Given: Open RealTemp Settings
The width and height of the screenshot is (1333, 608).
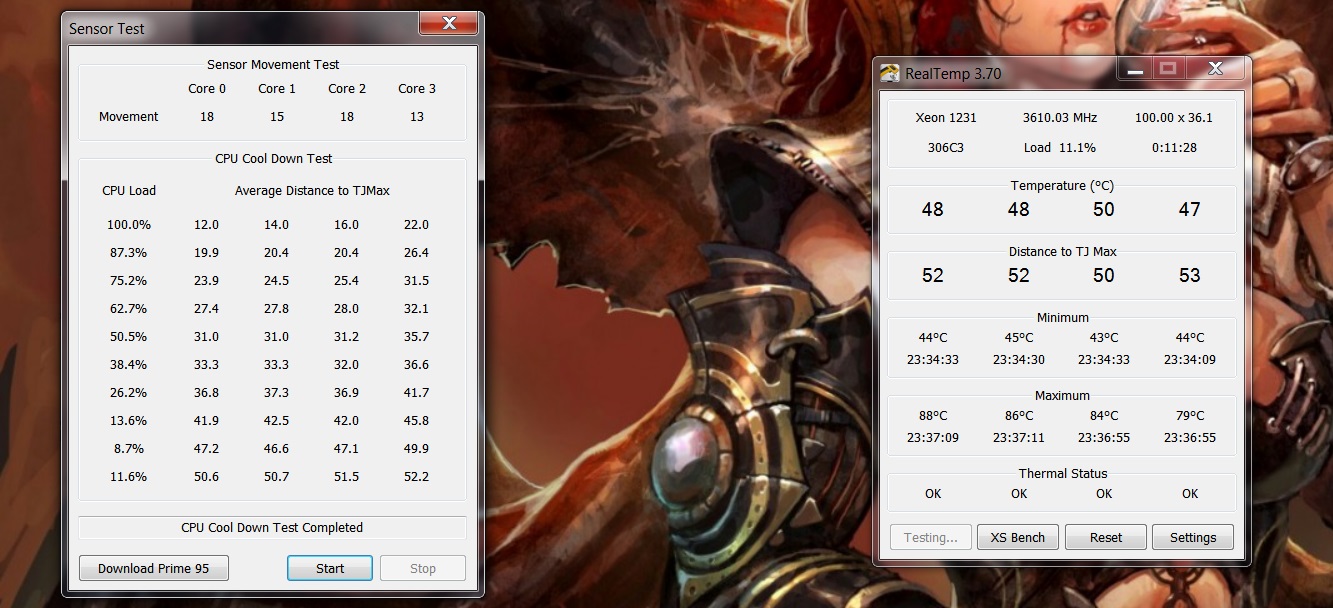Looking at the screenshot, I should (x=1193, y=537).
